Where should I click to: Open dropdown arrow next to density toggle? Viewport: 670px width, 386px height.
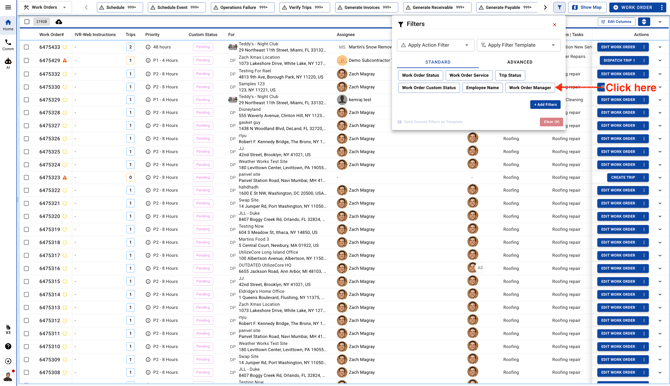660,21
